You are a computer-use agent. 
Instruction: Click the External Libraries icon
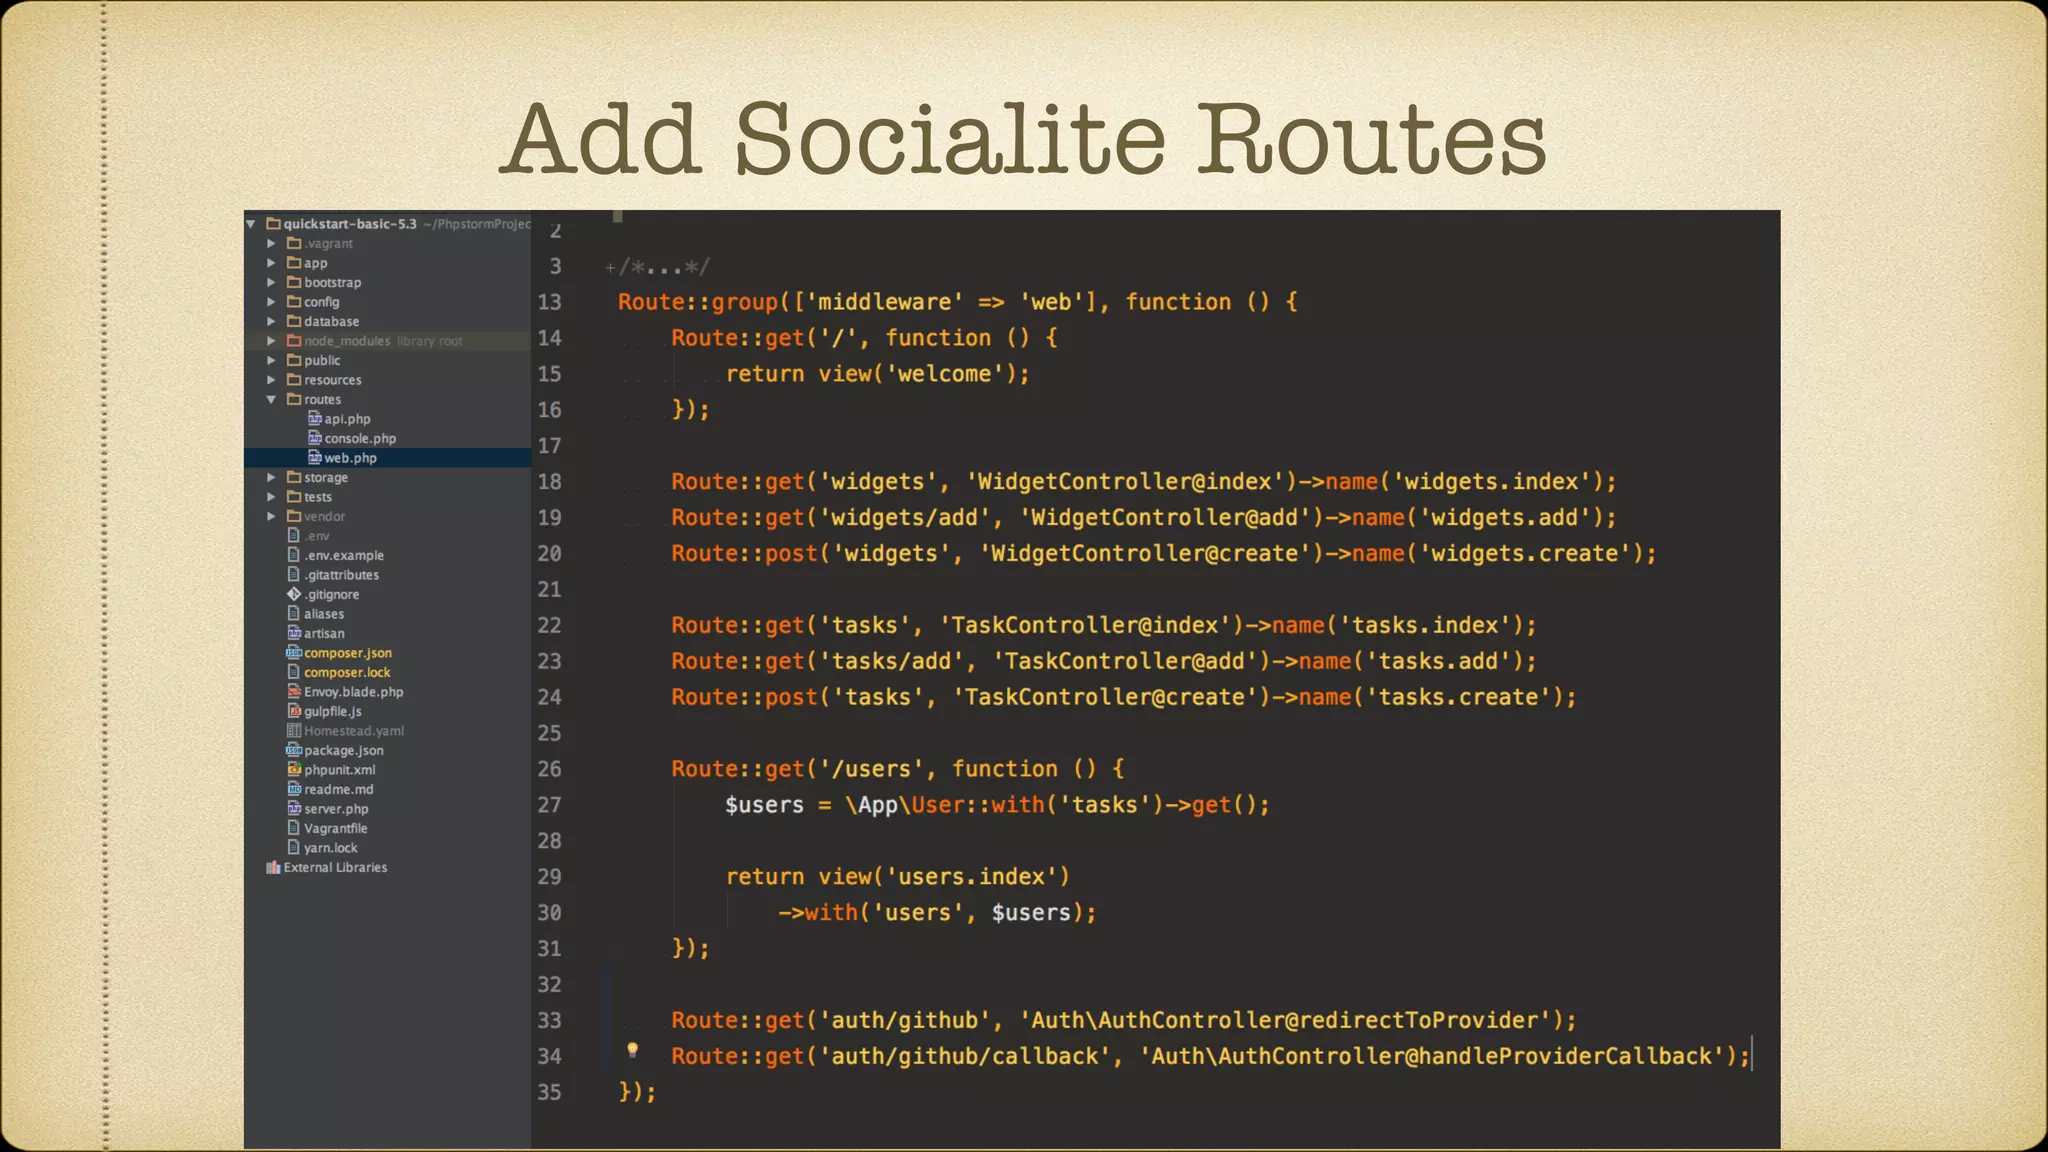(273, 867)
